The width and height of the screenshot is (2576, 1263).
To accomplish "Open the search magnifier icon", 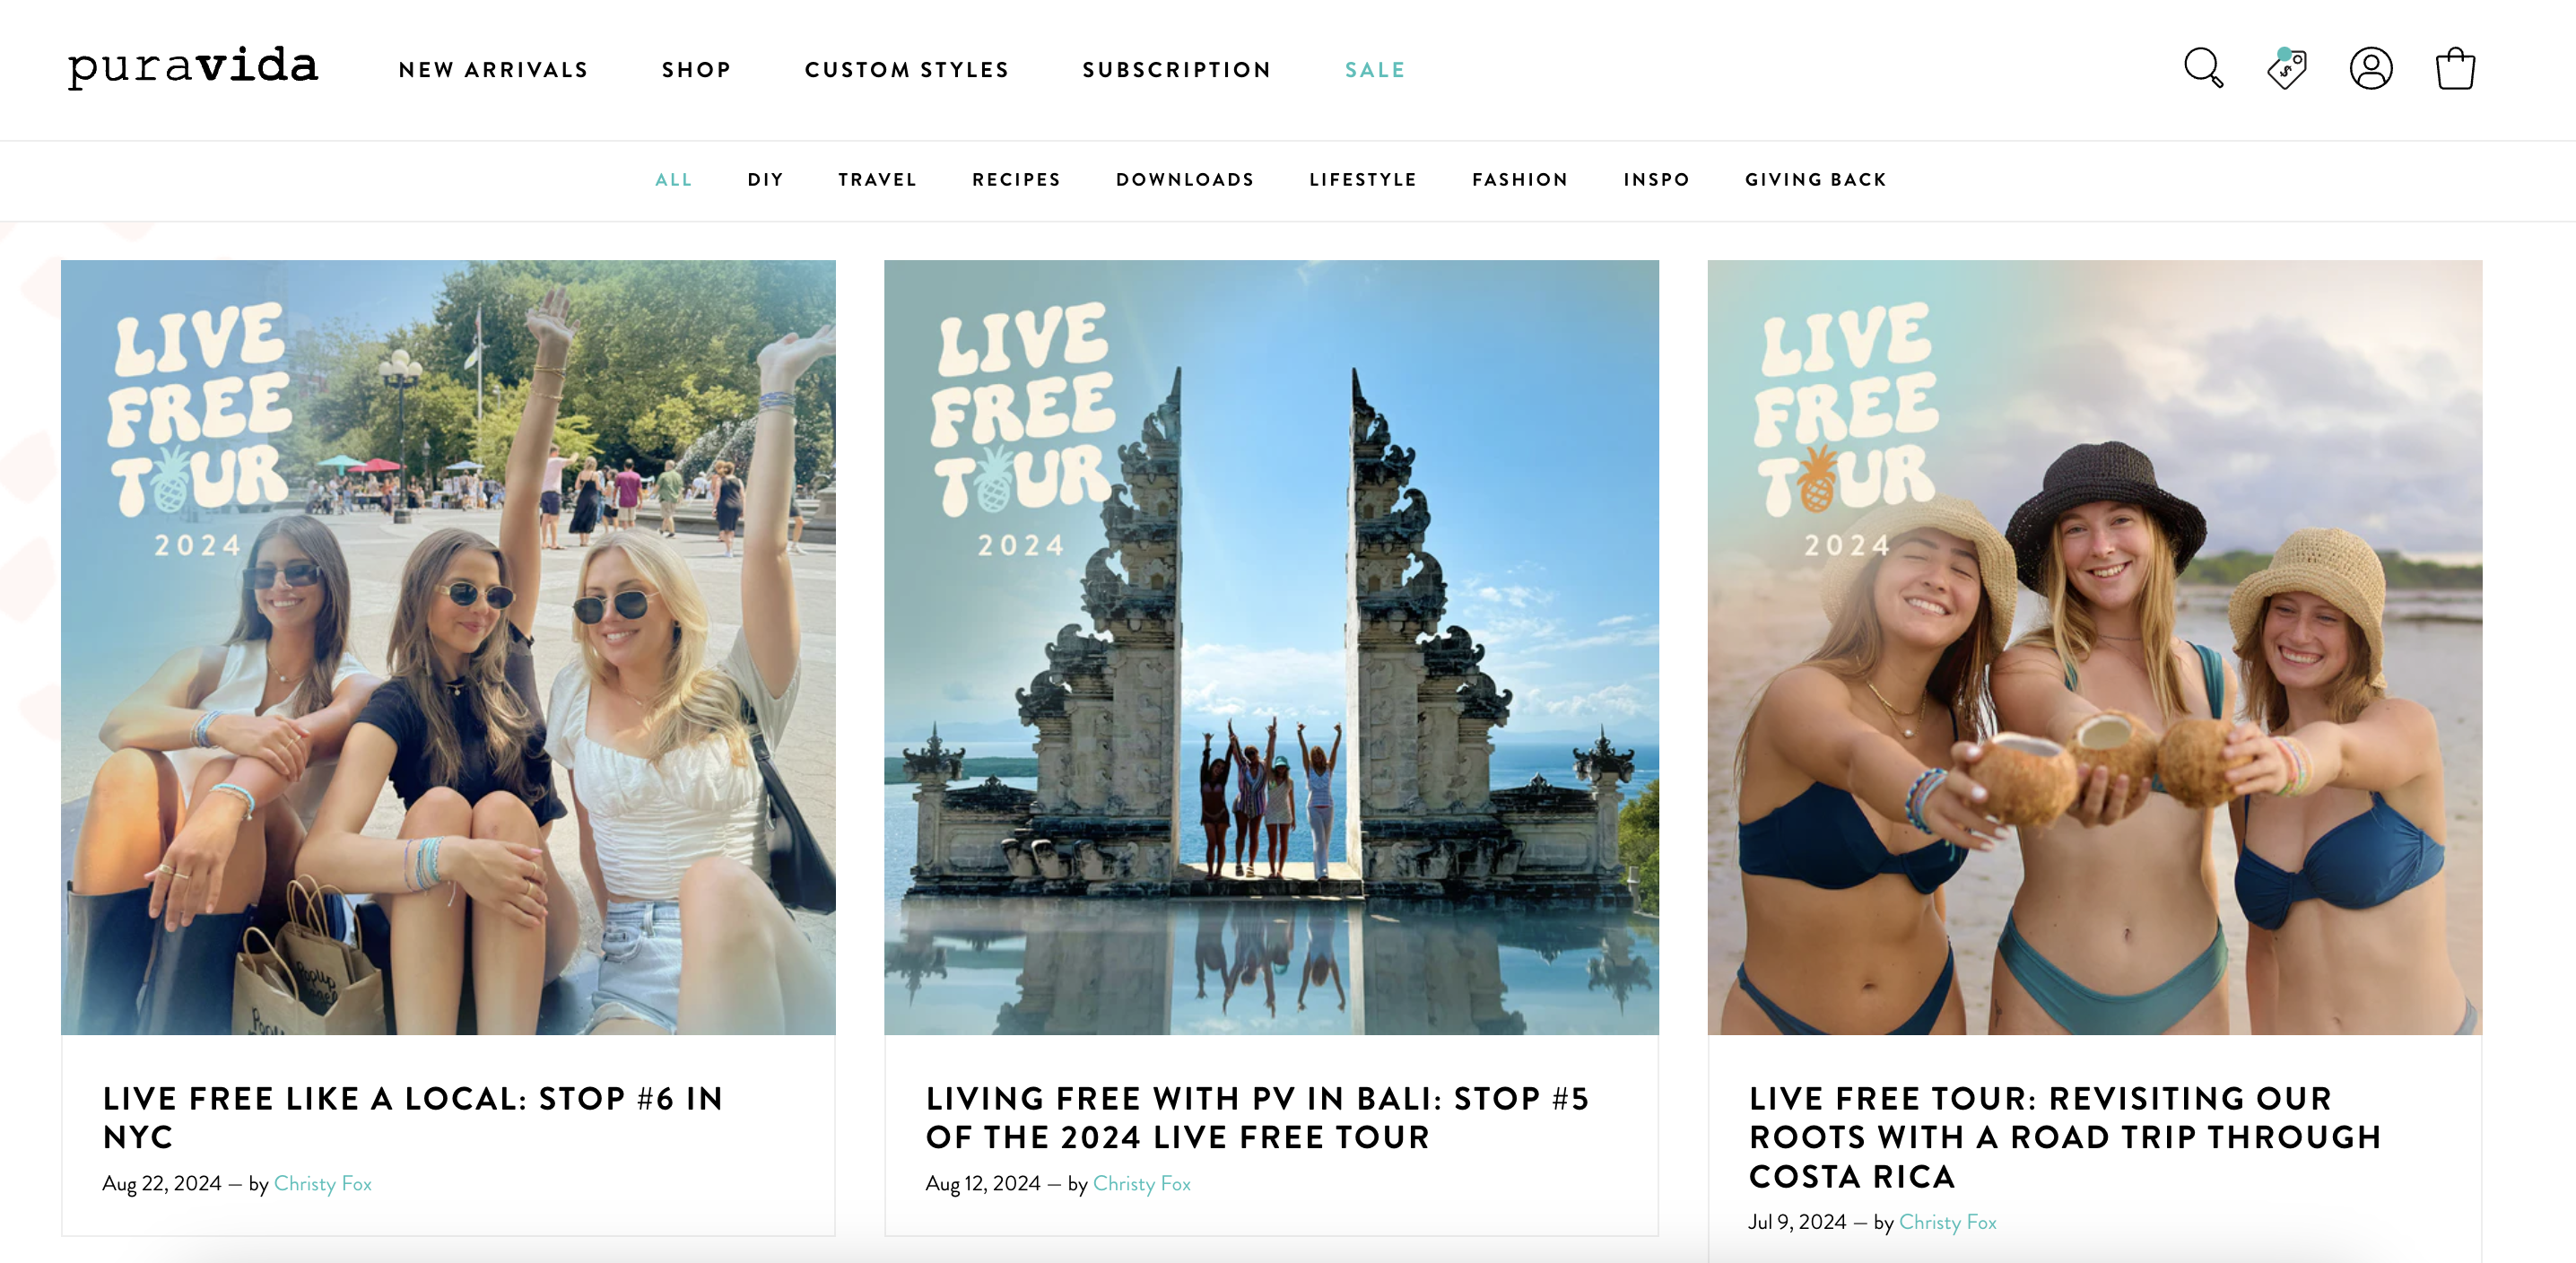I will (x=2203, y=69).
